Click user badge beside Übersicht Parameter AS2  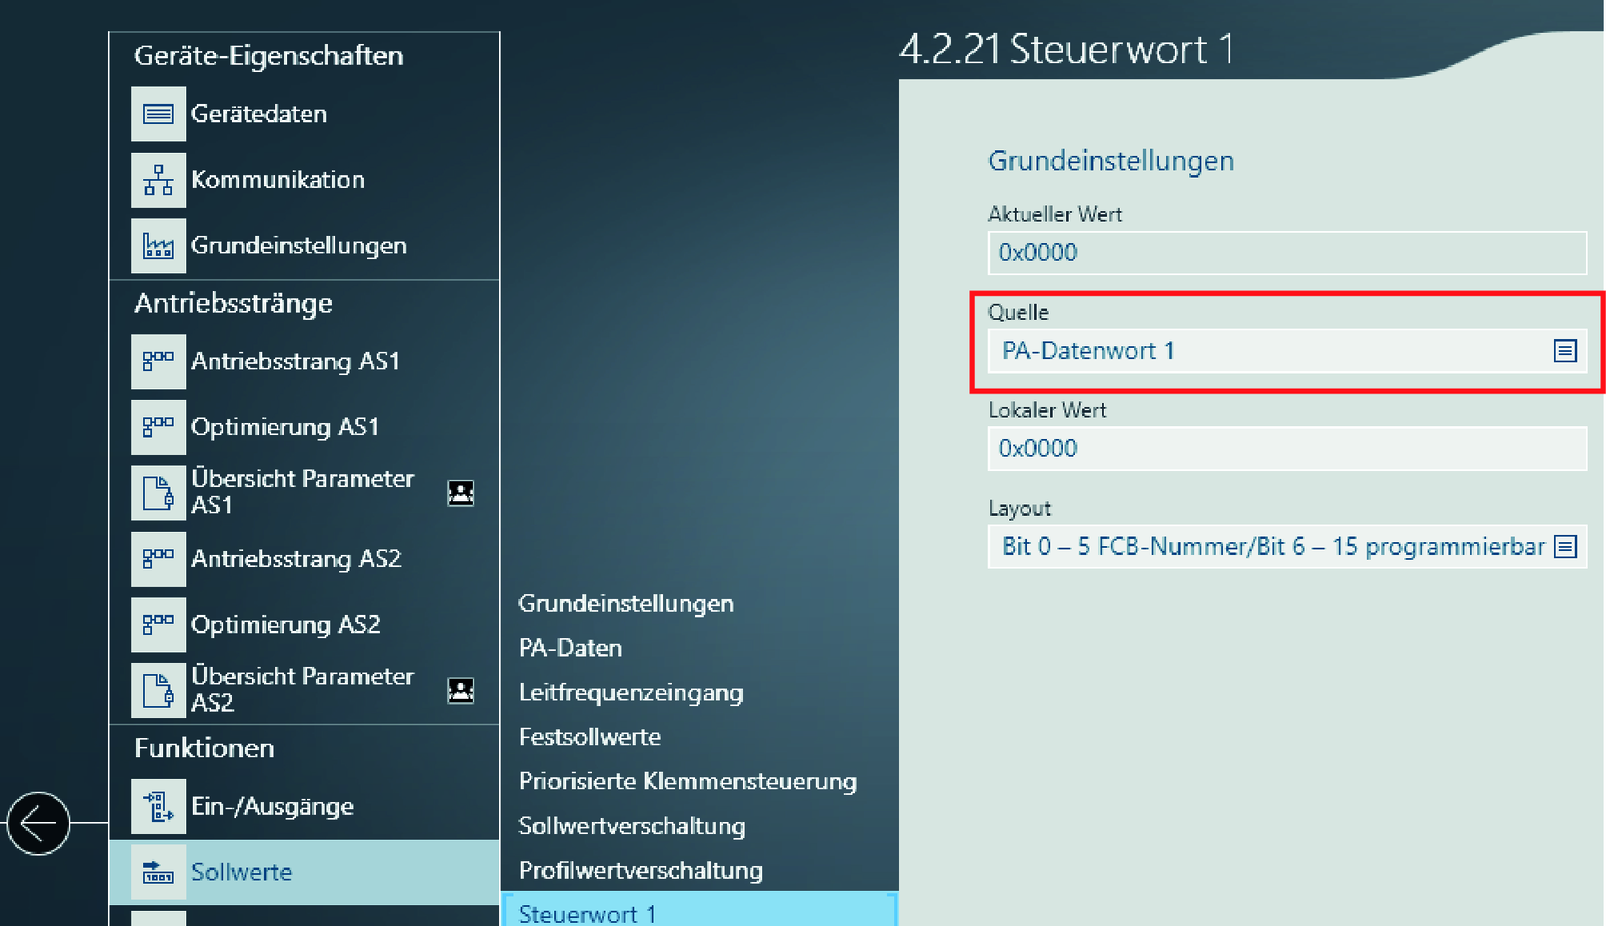(460, 690)
